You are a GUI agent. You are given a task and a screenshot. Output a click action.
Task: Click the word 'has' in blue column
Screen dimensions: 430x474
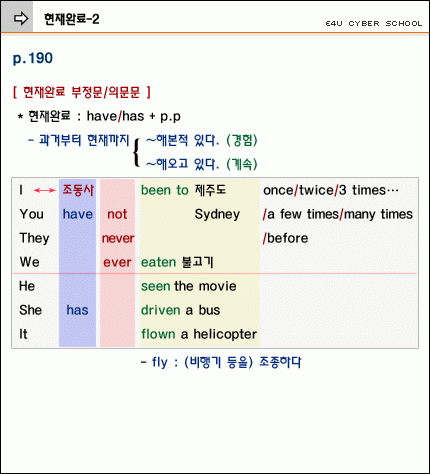77,310
